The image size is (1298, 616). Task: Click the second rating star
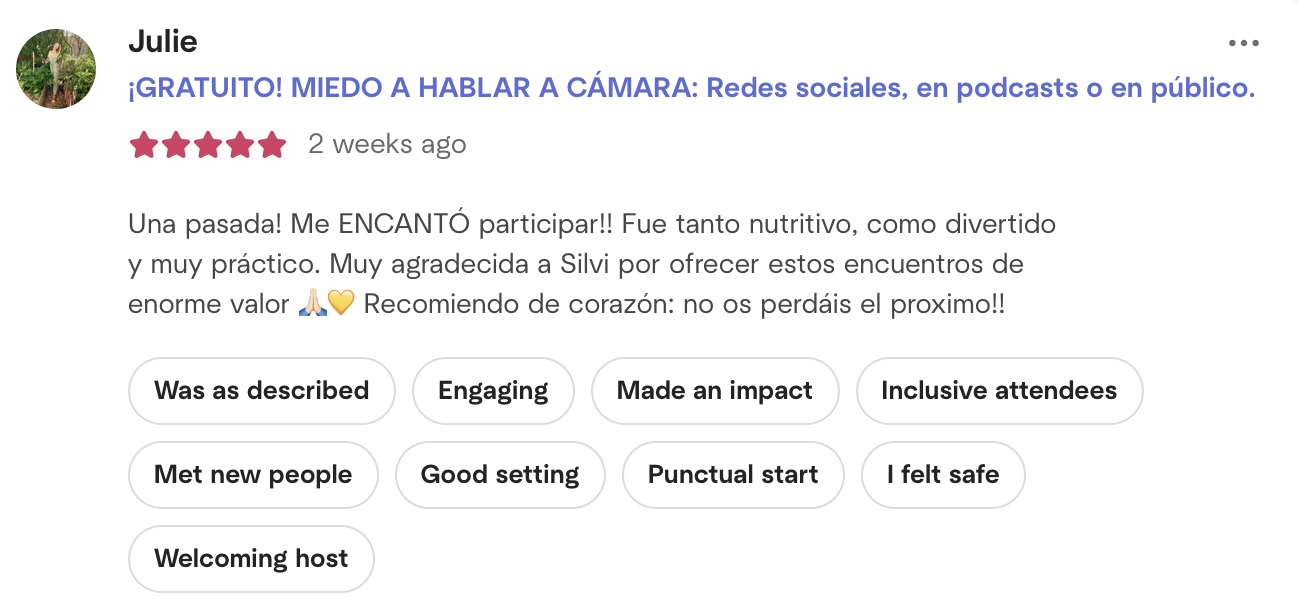[x=176, y=146]
